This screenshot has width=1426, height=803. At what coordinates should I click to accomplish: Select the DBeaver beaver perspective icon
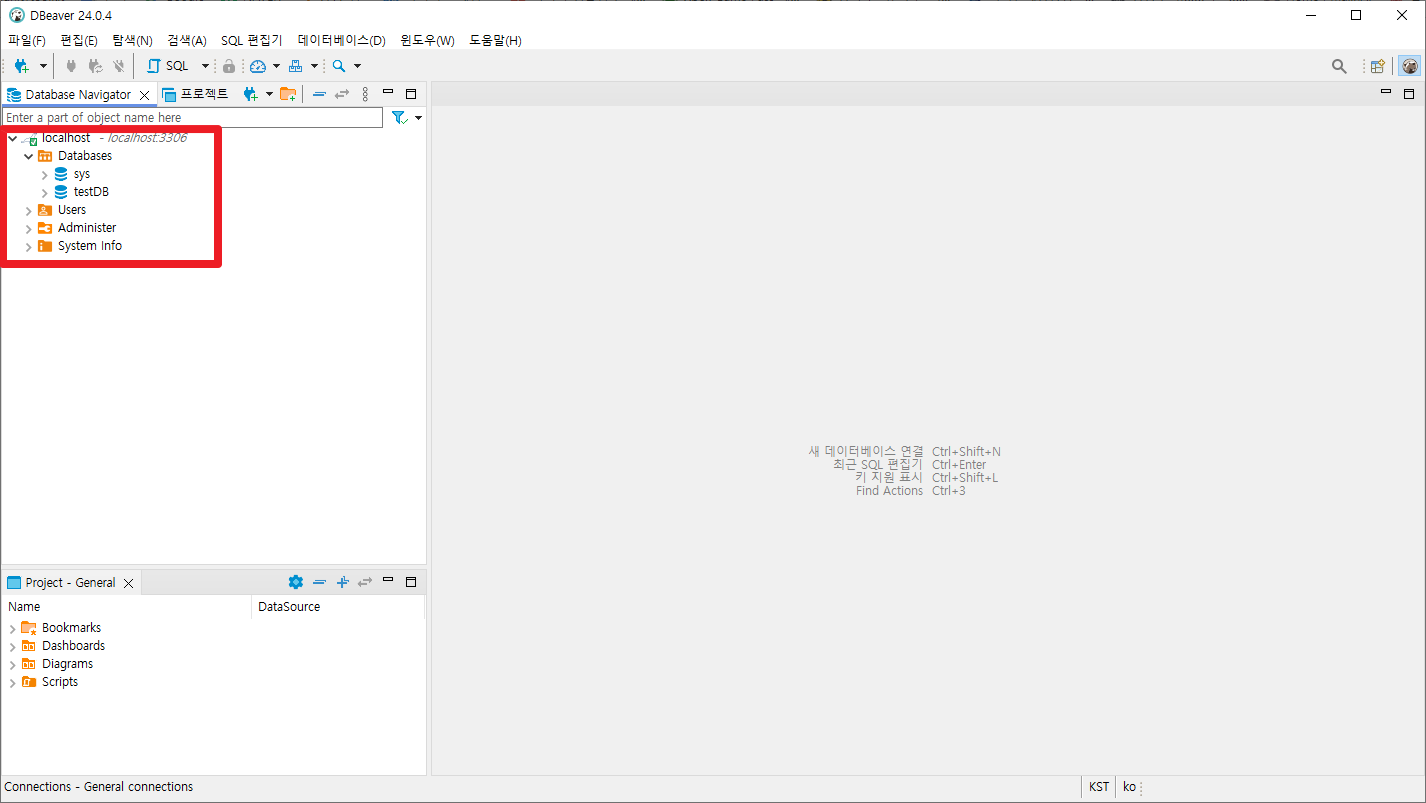tap(1409, 66)
